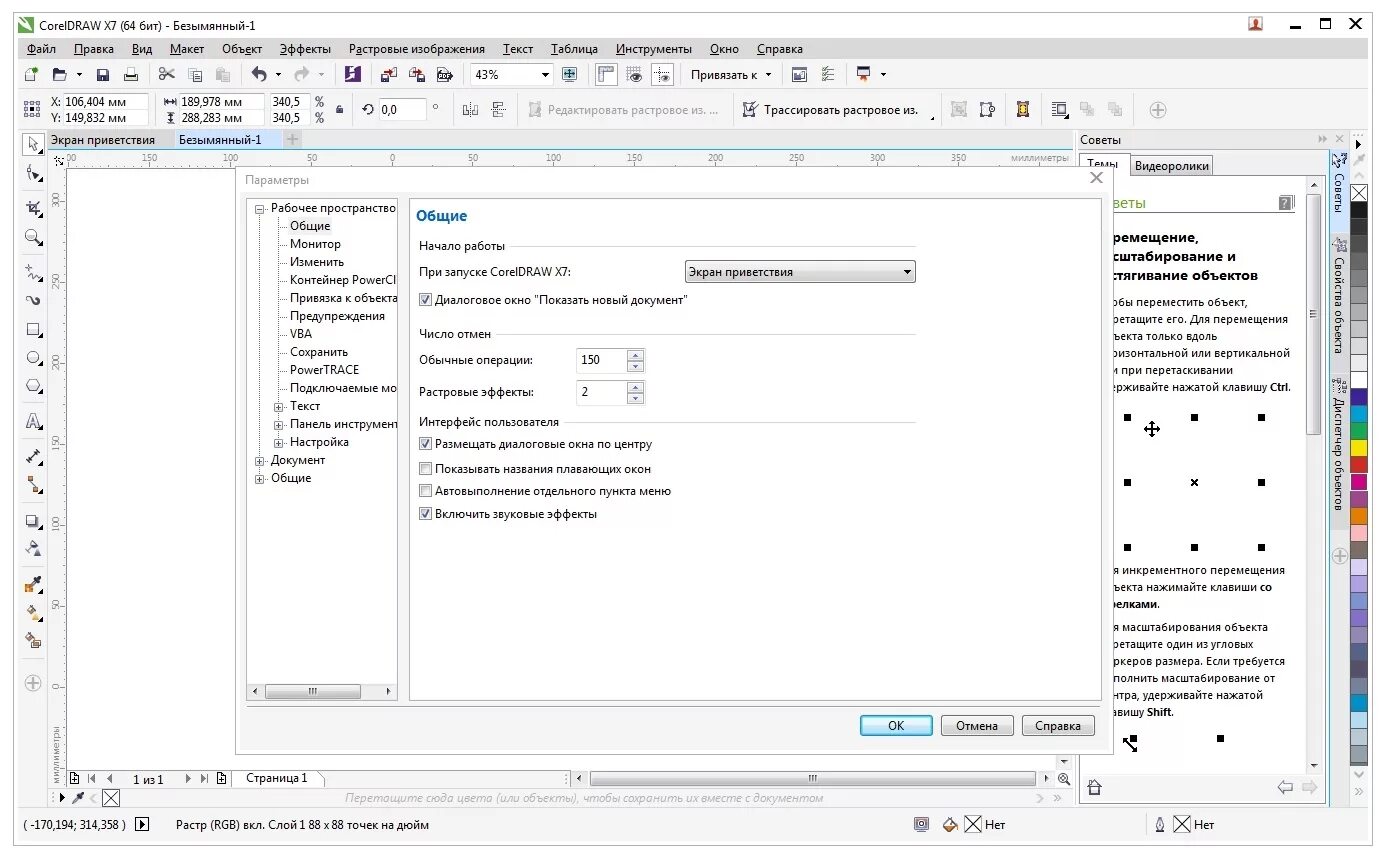Select the Freehand tool

pyautogui.click(x=33, y=272)
